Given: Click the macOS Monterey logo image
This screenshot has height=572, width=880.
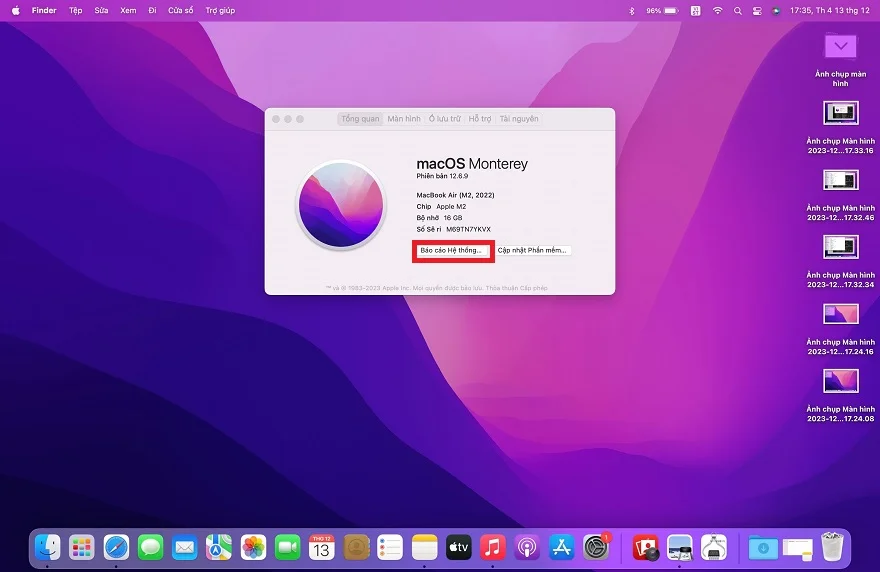Looking at the screenshot, I should 341,205.
